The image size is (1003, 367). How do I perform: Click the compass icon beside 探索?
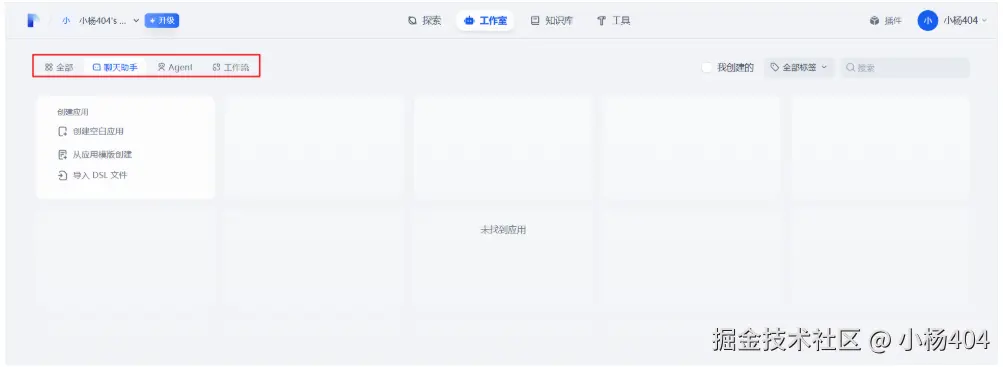413,20
